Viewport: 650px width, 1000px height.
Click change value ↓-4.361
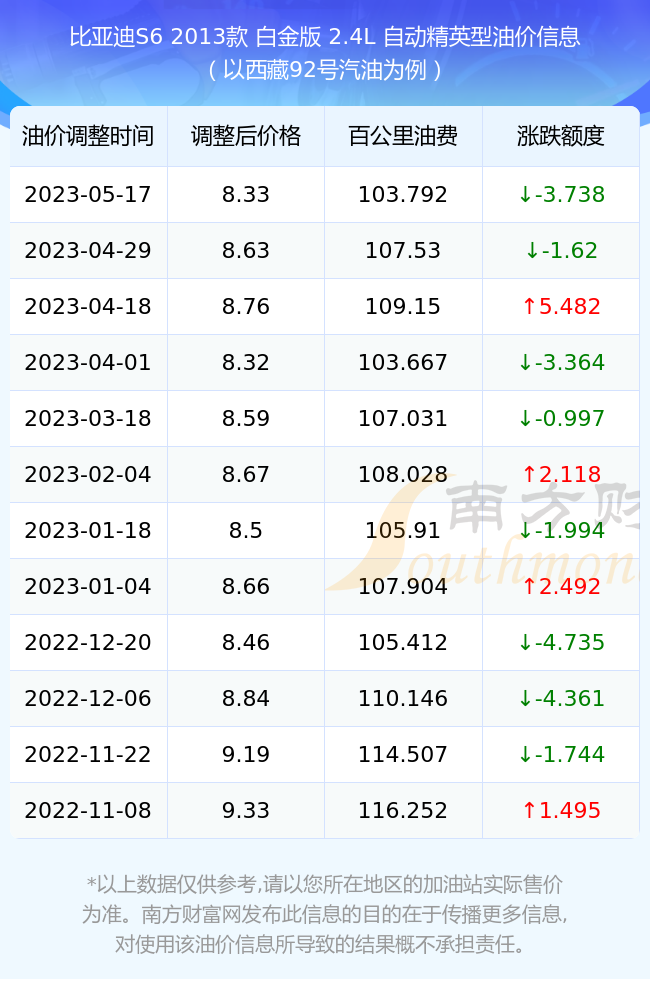point(561,699)
